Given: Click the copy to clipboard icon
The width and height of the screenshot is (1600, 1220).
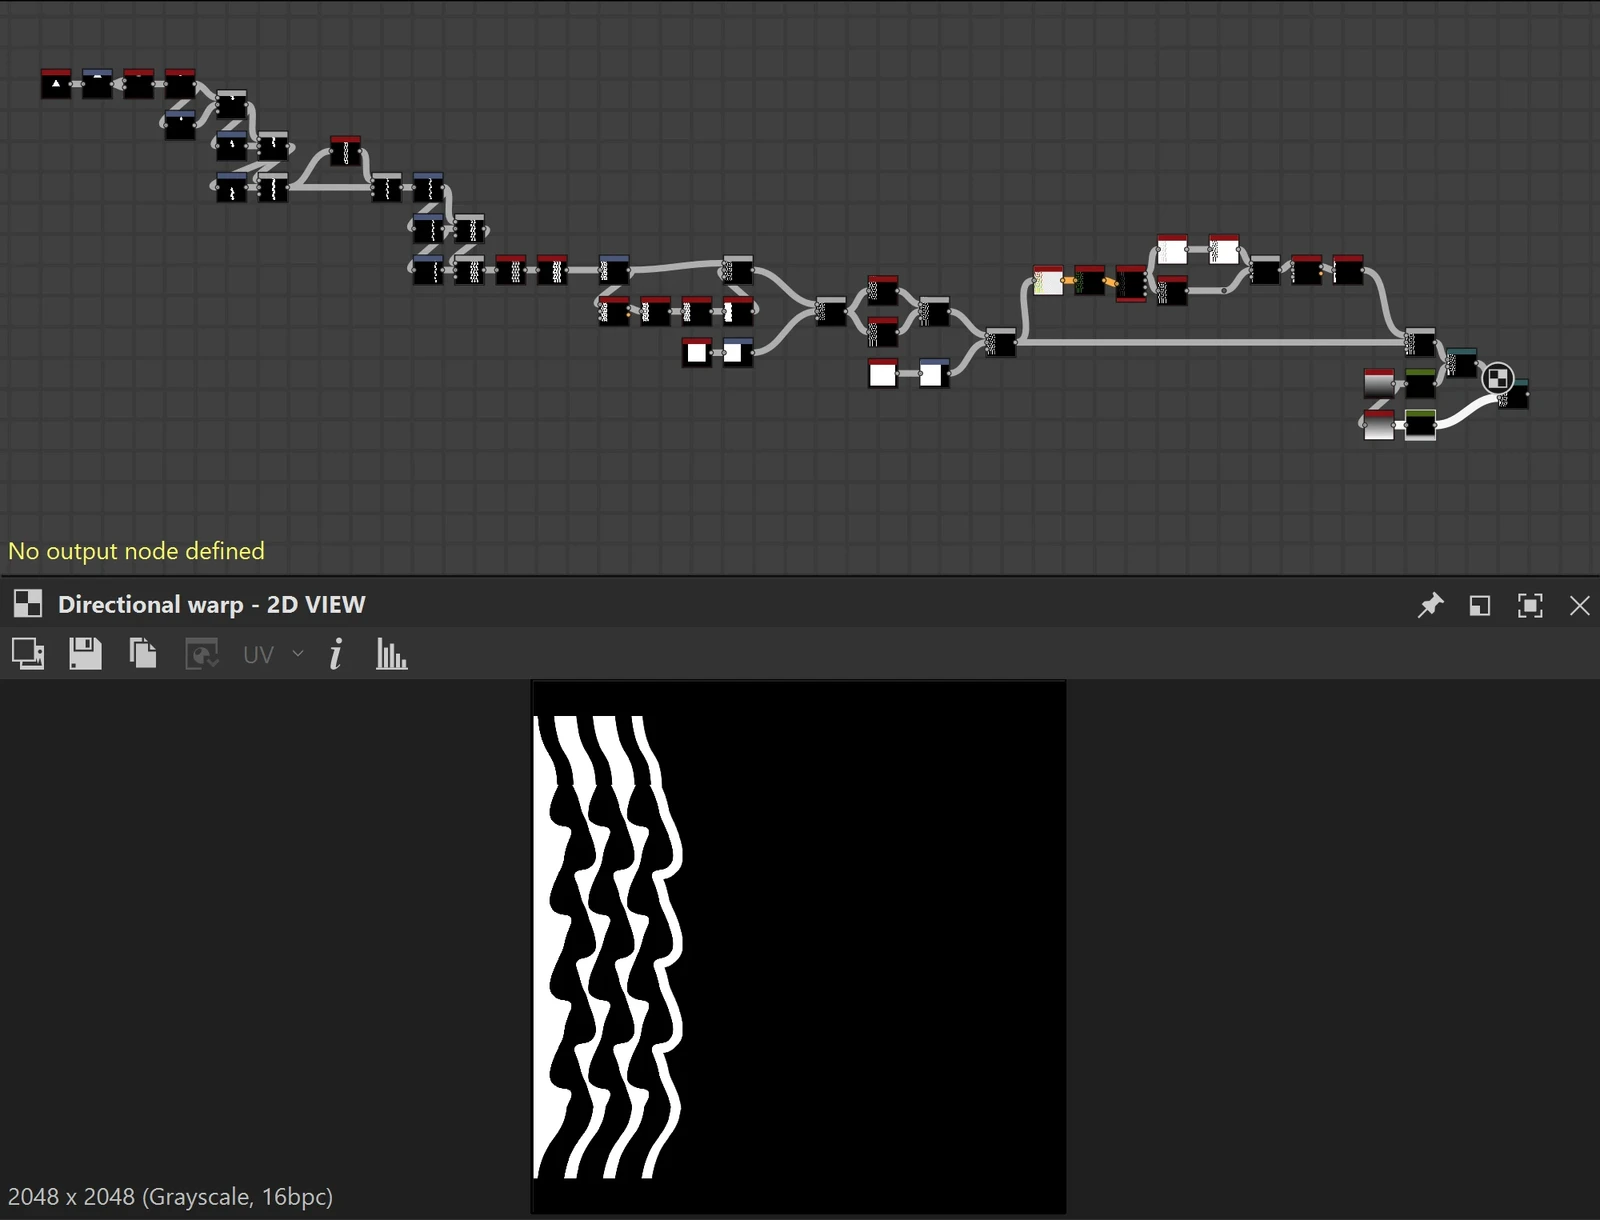Looking at the screenshot, I should 143,654.
